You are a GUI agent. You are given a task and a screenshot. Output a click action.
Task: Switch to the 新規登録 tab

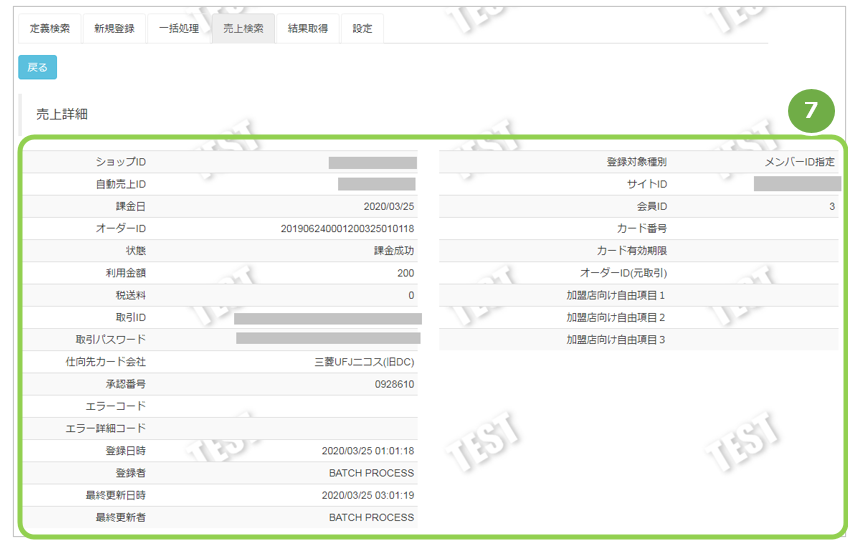114,29
